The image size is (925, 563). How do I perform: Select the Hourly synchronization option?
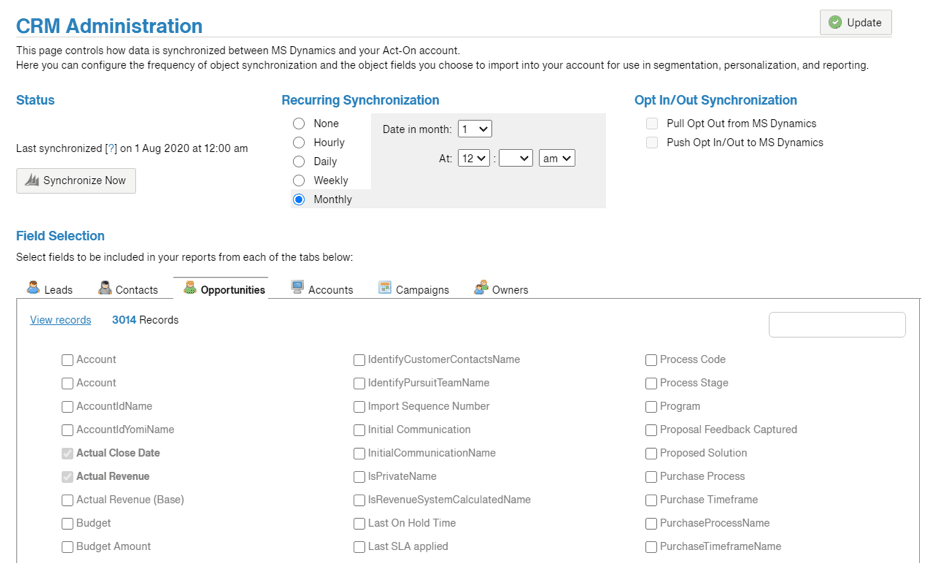click(298, 142)
